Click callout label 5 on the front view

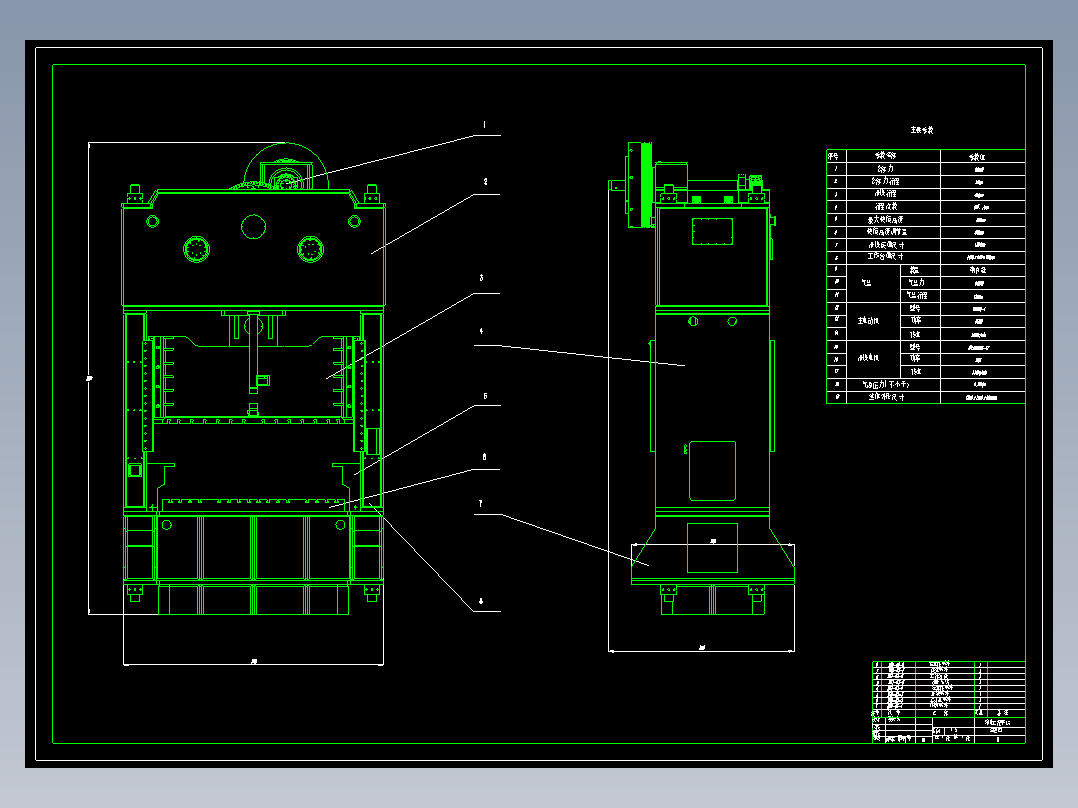[x=485, y=396]
